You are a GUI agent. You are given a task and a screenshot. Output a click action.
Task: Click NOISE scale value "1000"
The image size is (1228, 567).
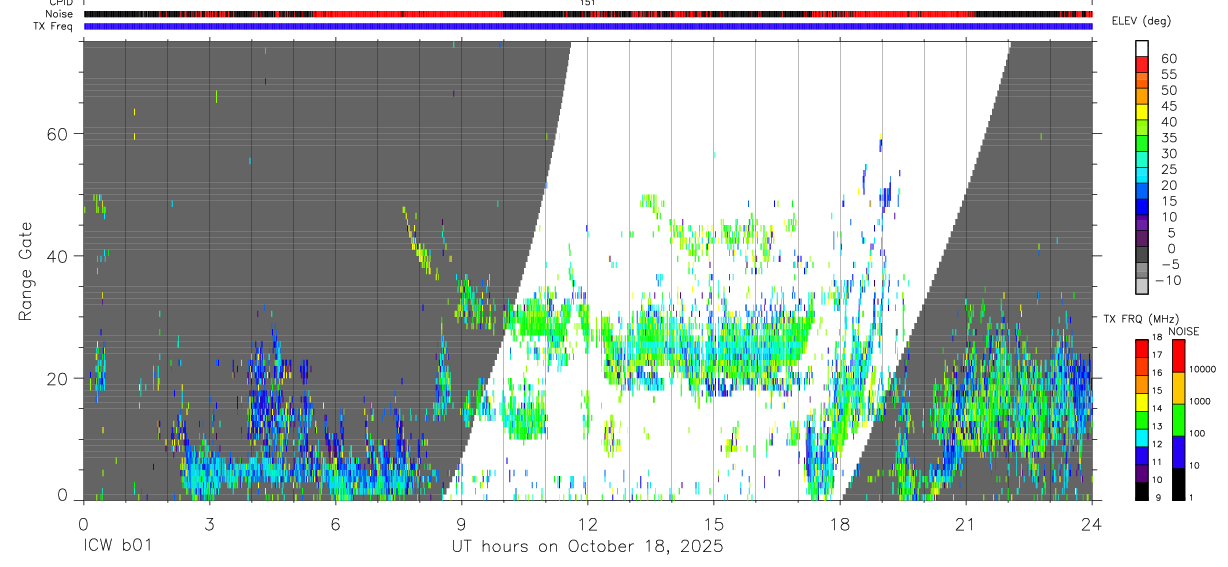(1201, 401)
